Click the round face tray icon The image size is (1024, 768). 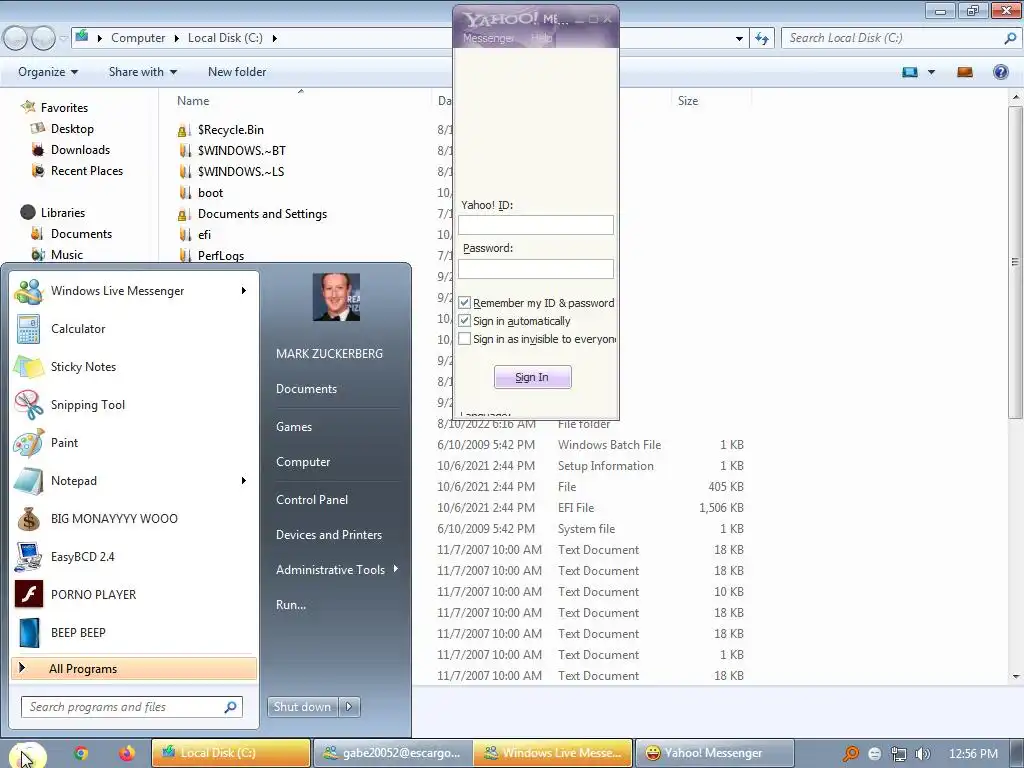[x=874, y=754]
